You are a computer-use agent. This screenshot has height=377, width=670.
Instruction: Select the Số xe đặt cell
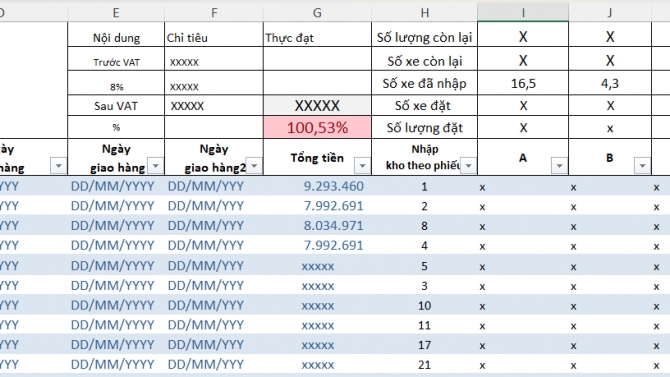point(424,106)
